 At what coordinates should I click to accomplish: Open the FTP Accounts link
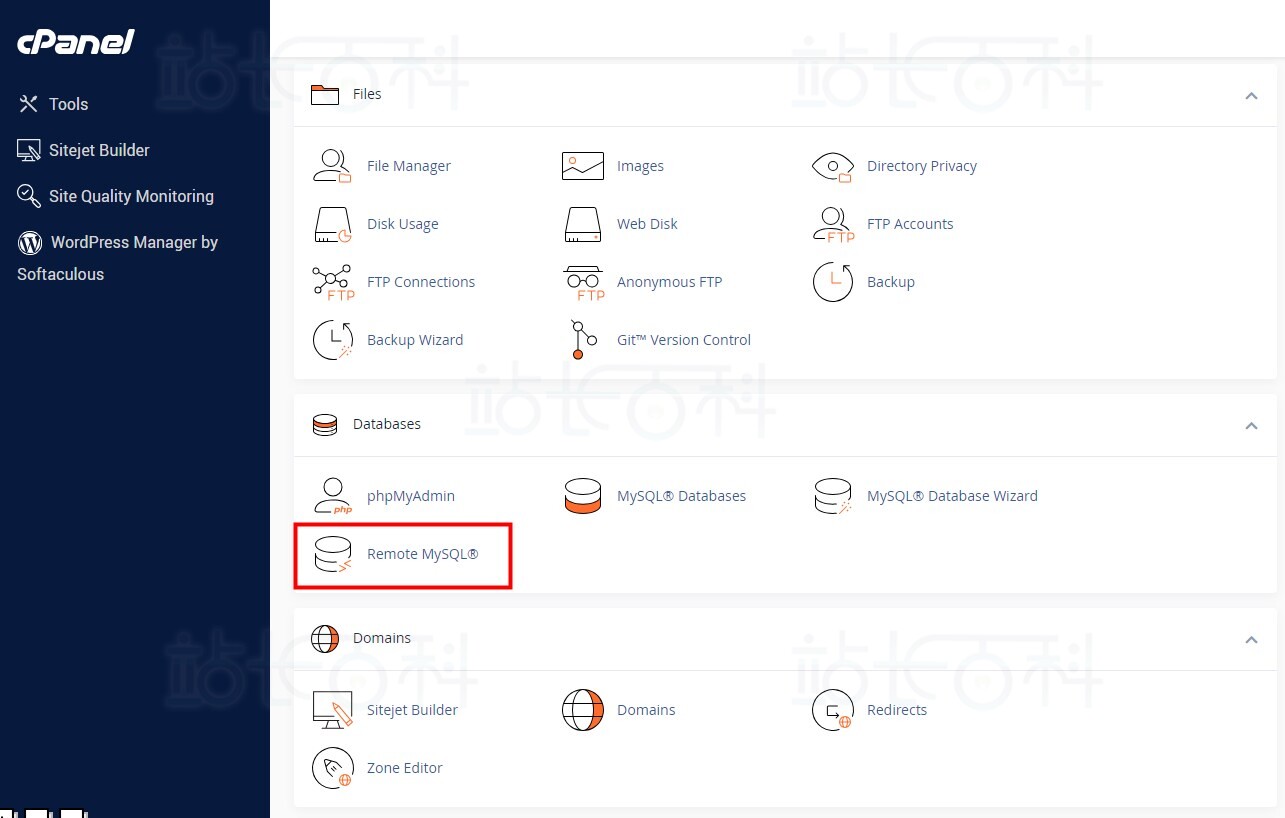[x=910, y=224]
